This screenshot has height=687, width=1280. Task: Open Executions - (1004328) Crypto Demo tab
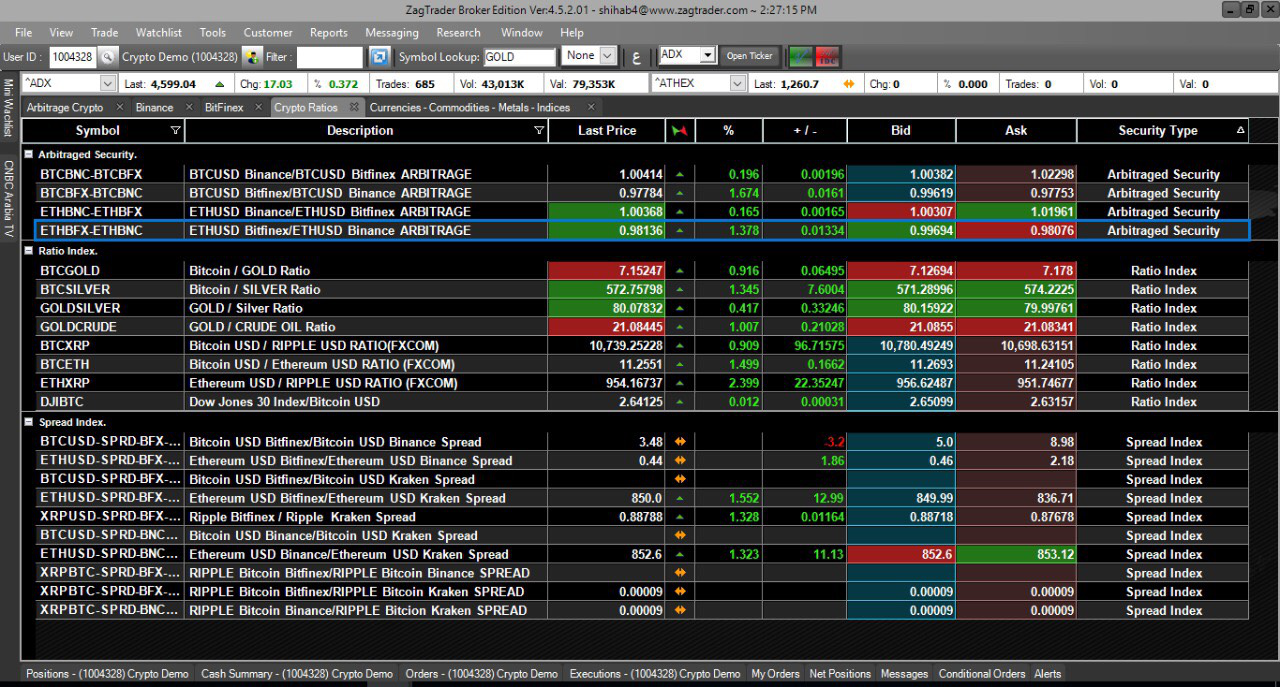(x=655, y=674)
